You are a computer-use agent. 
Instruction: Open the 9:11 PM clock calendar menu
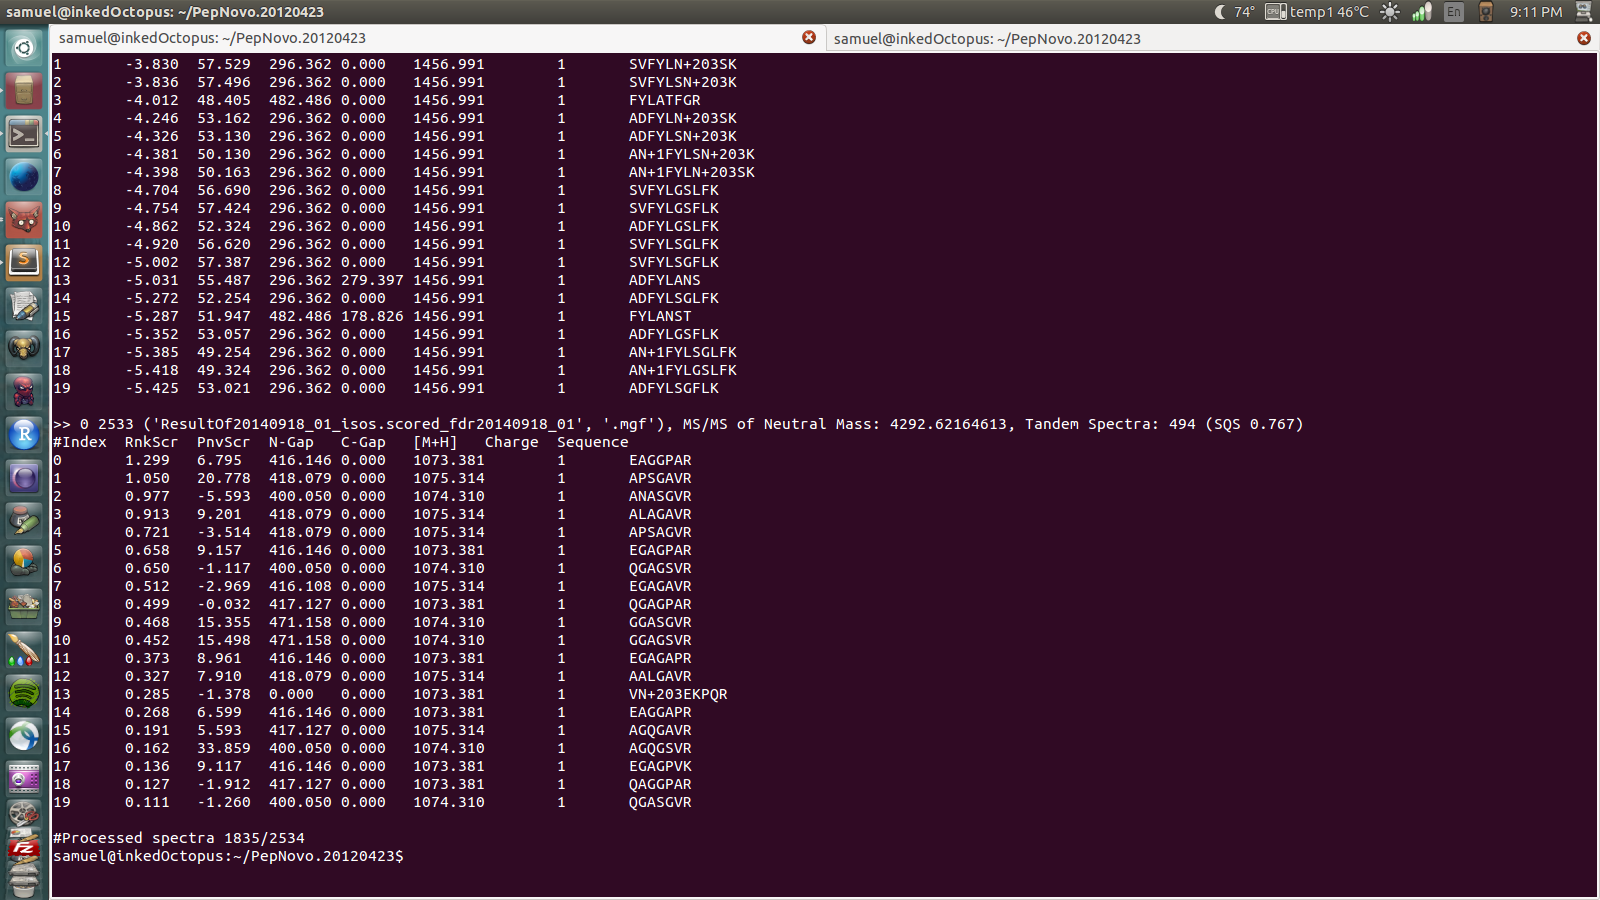pos(1536,12)
